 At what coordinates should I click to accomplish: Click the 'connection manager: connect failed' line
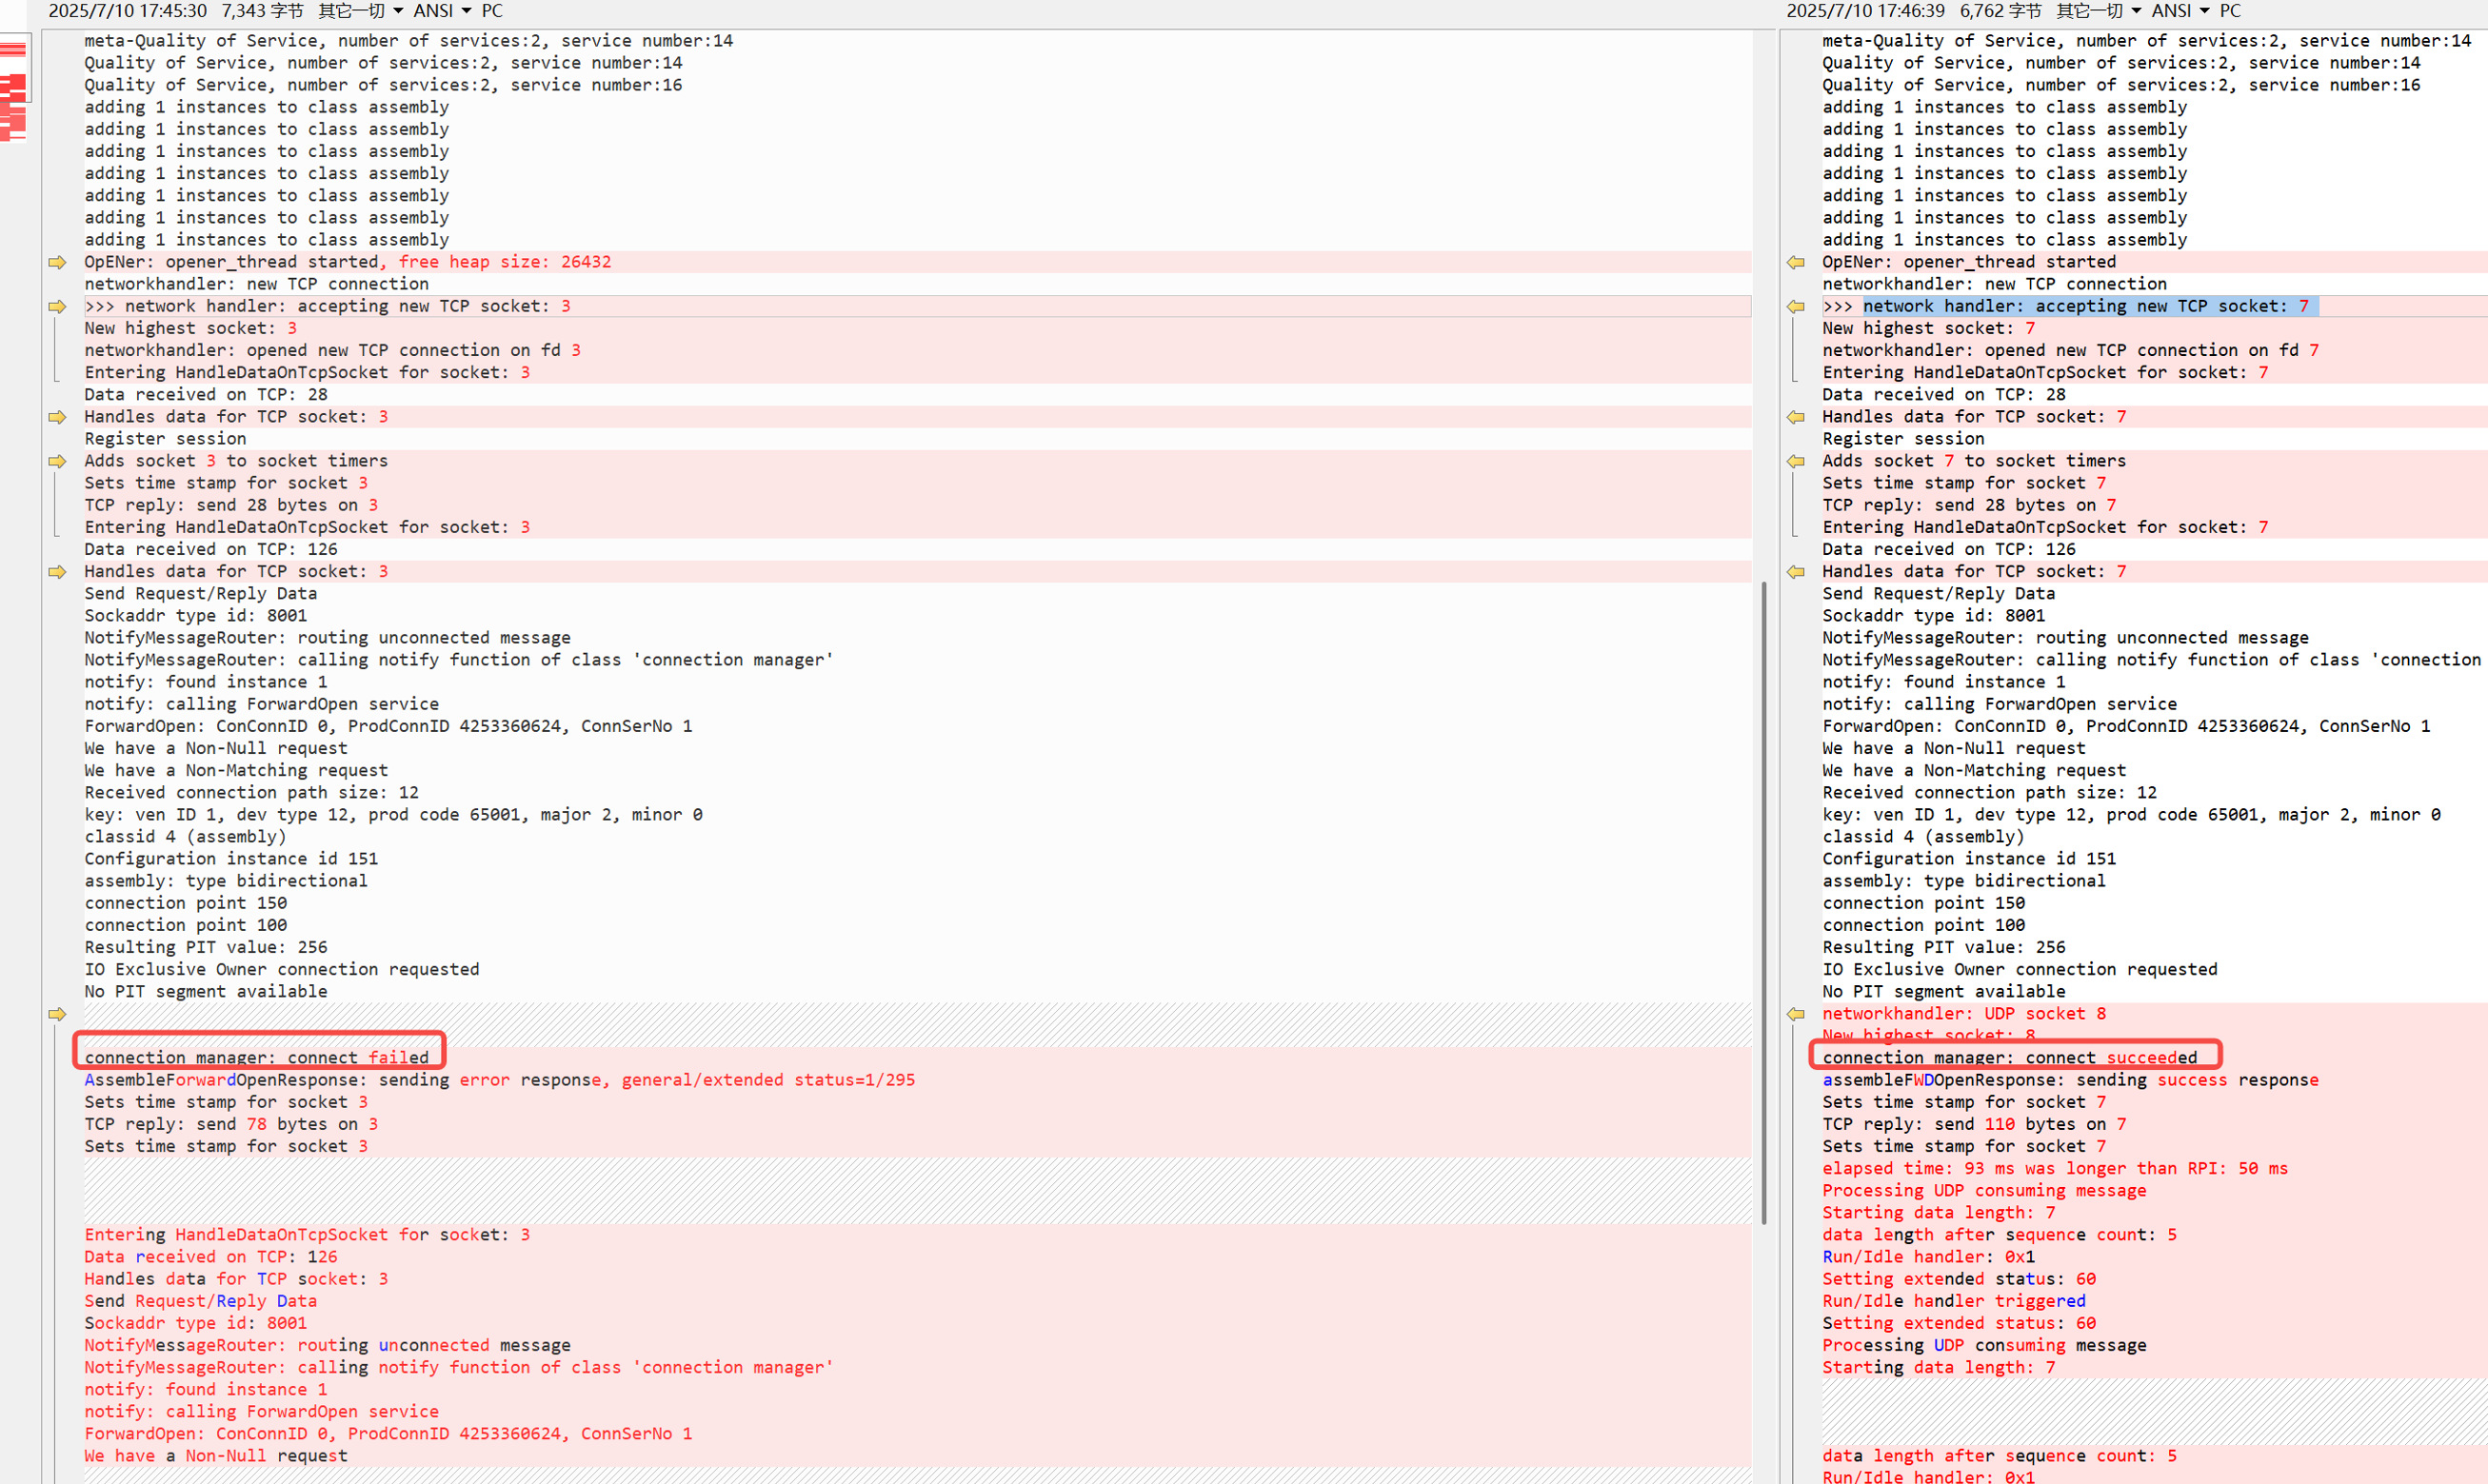tap(257, 1057)
